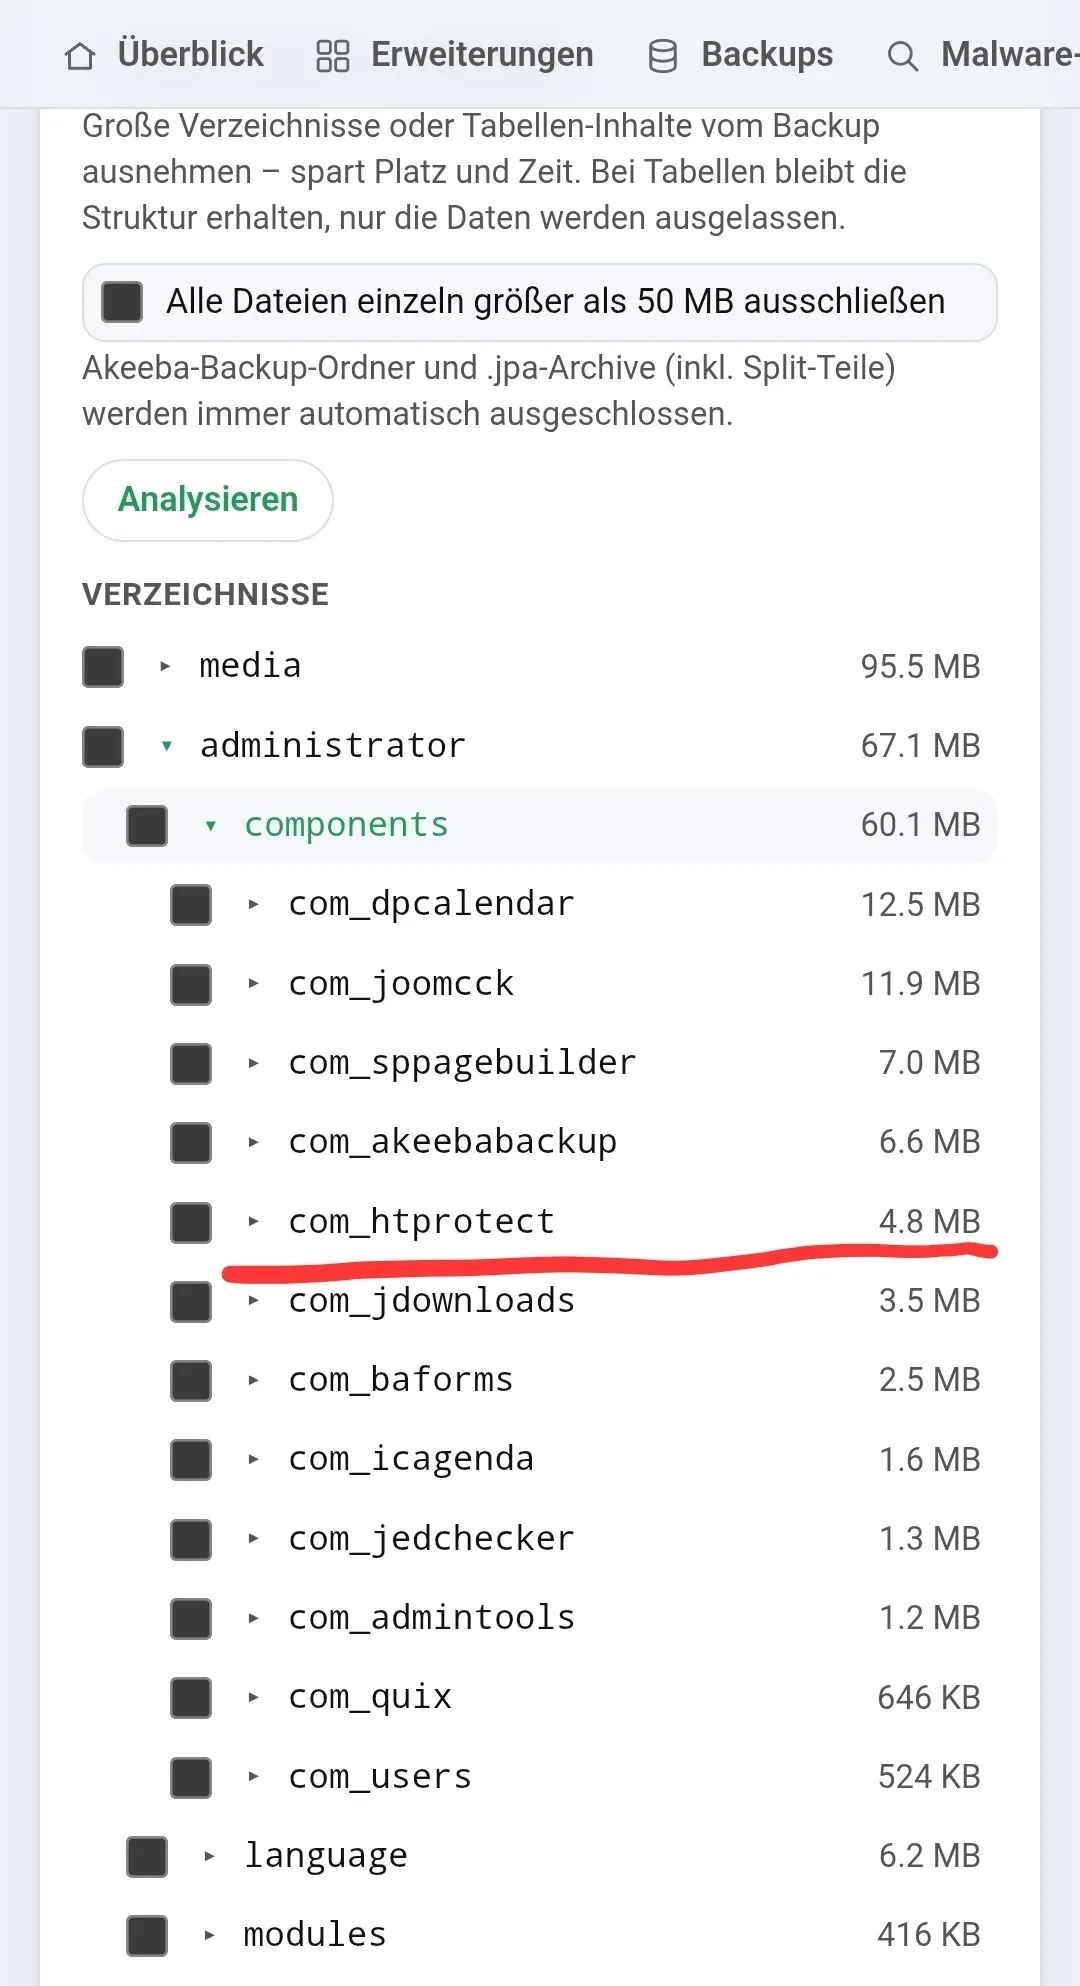1080x1986 pixels.
Task: Tick the administrator directory checkbox
Action: tap(103, 746)
